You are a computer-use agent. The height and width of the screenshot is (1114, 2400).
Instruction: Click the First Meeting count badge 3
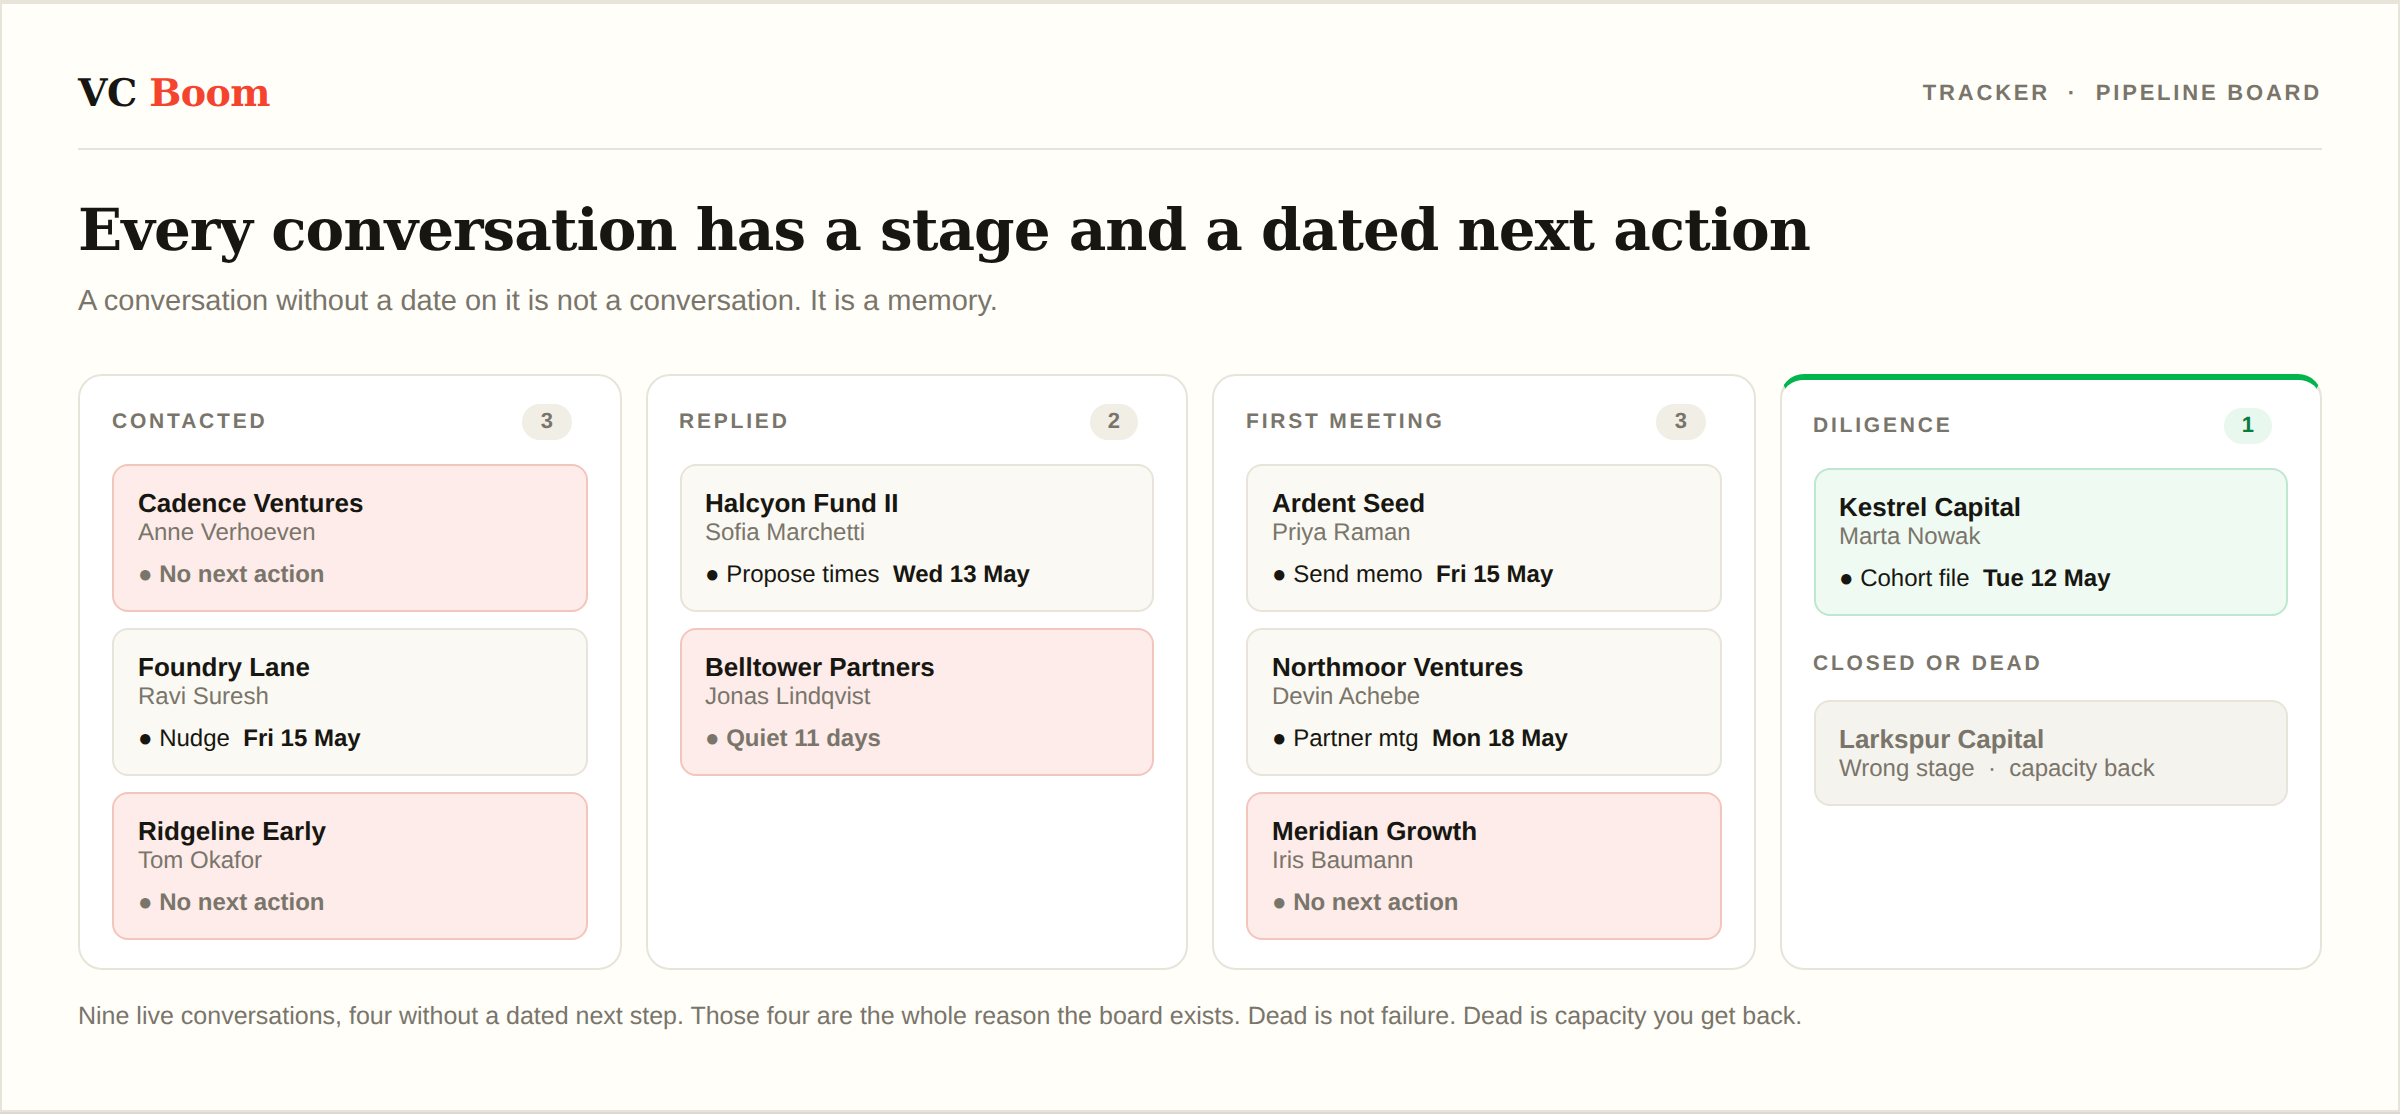pyautogui.click(x=1681, y=421)
